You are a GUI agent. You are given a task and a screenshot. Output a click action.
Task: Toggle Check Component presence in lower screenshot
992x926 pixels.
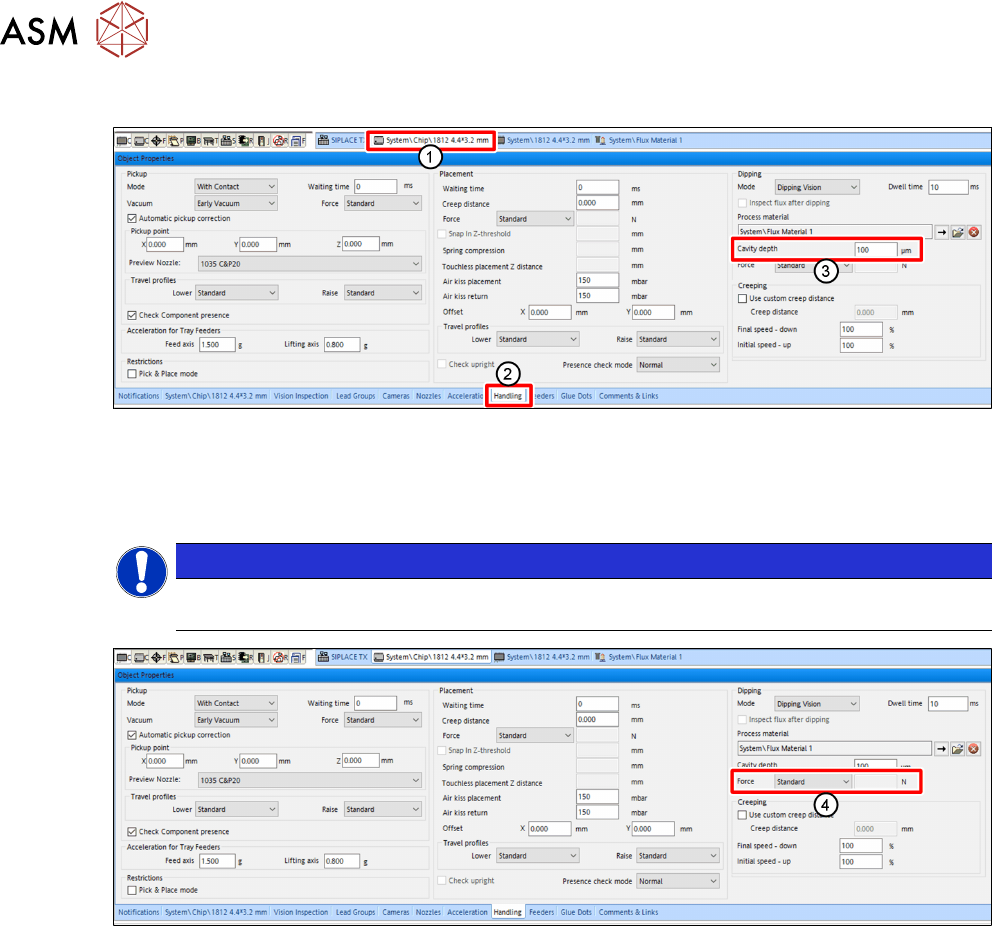(132, 832)
